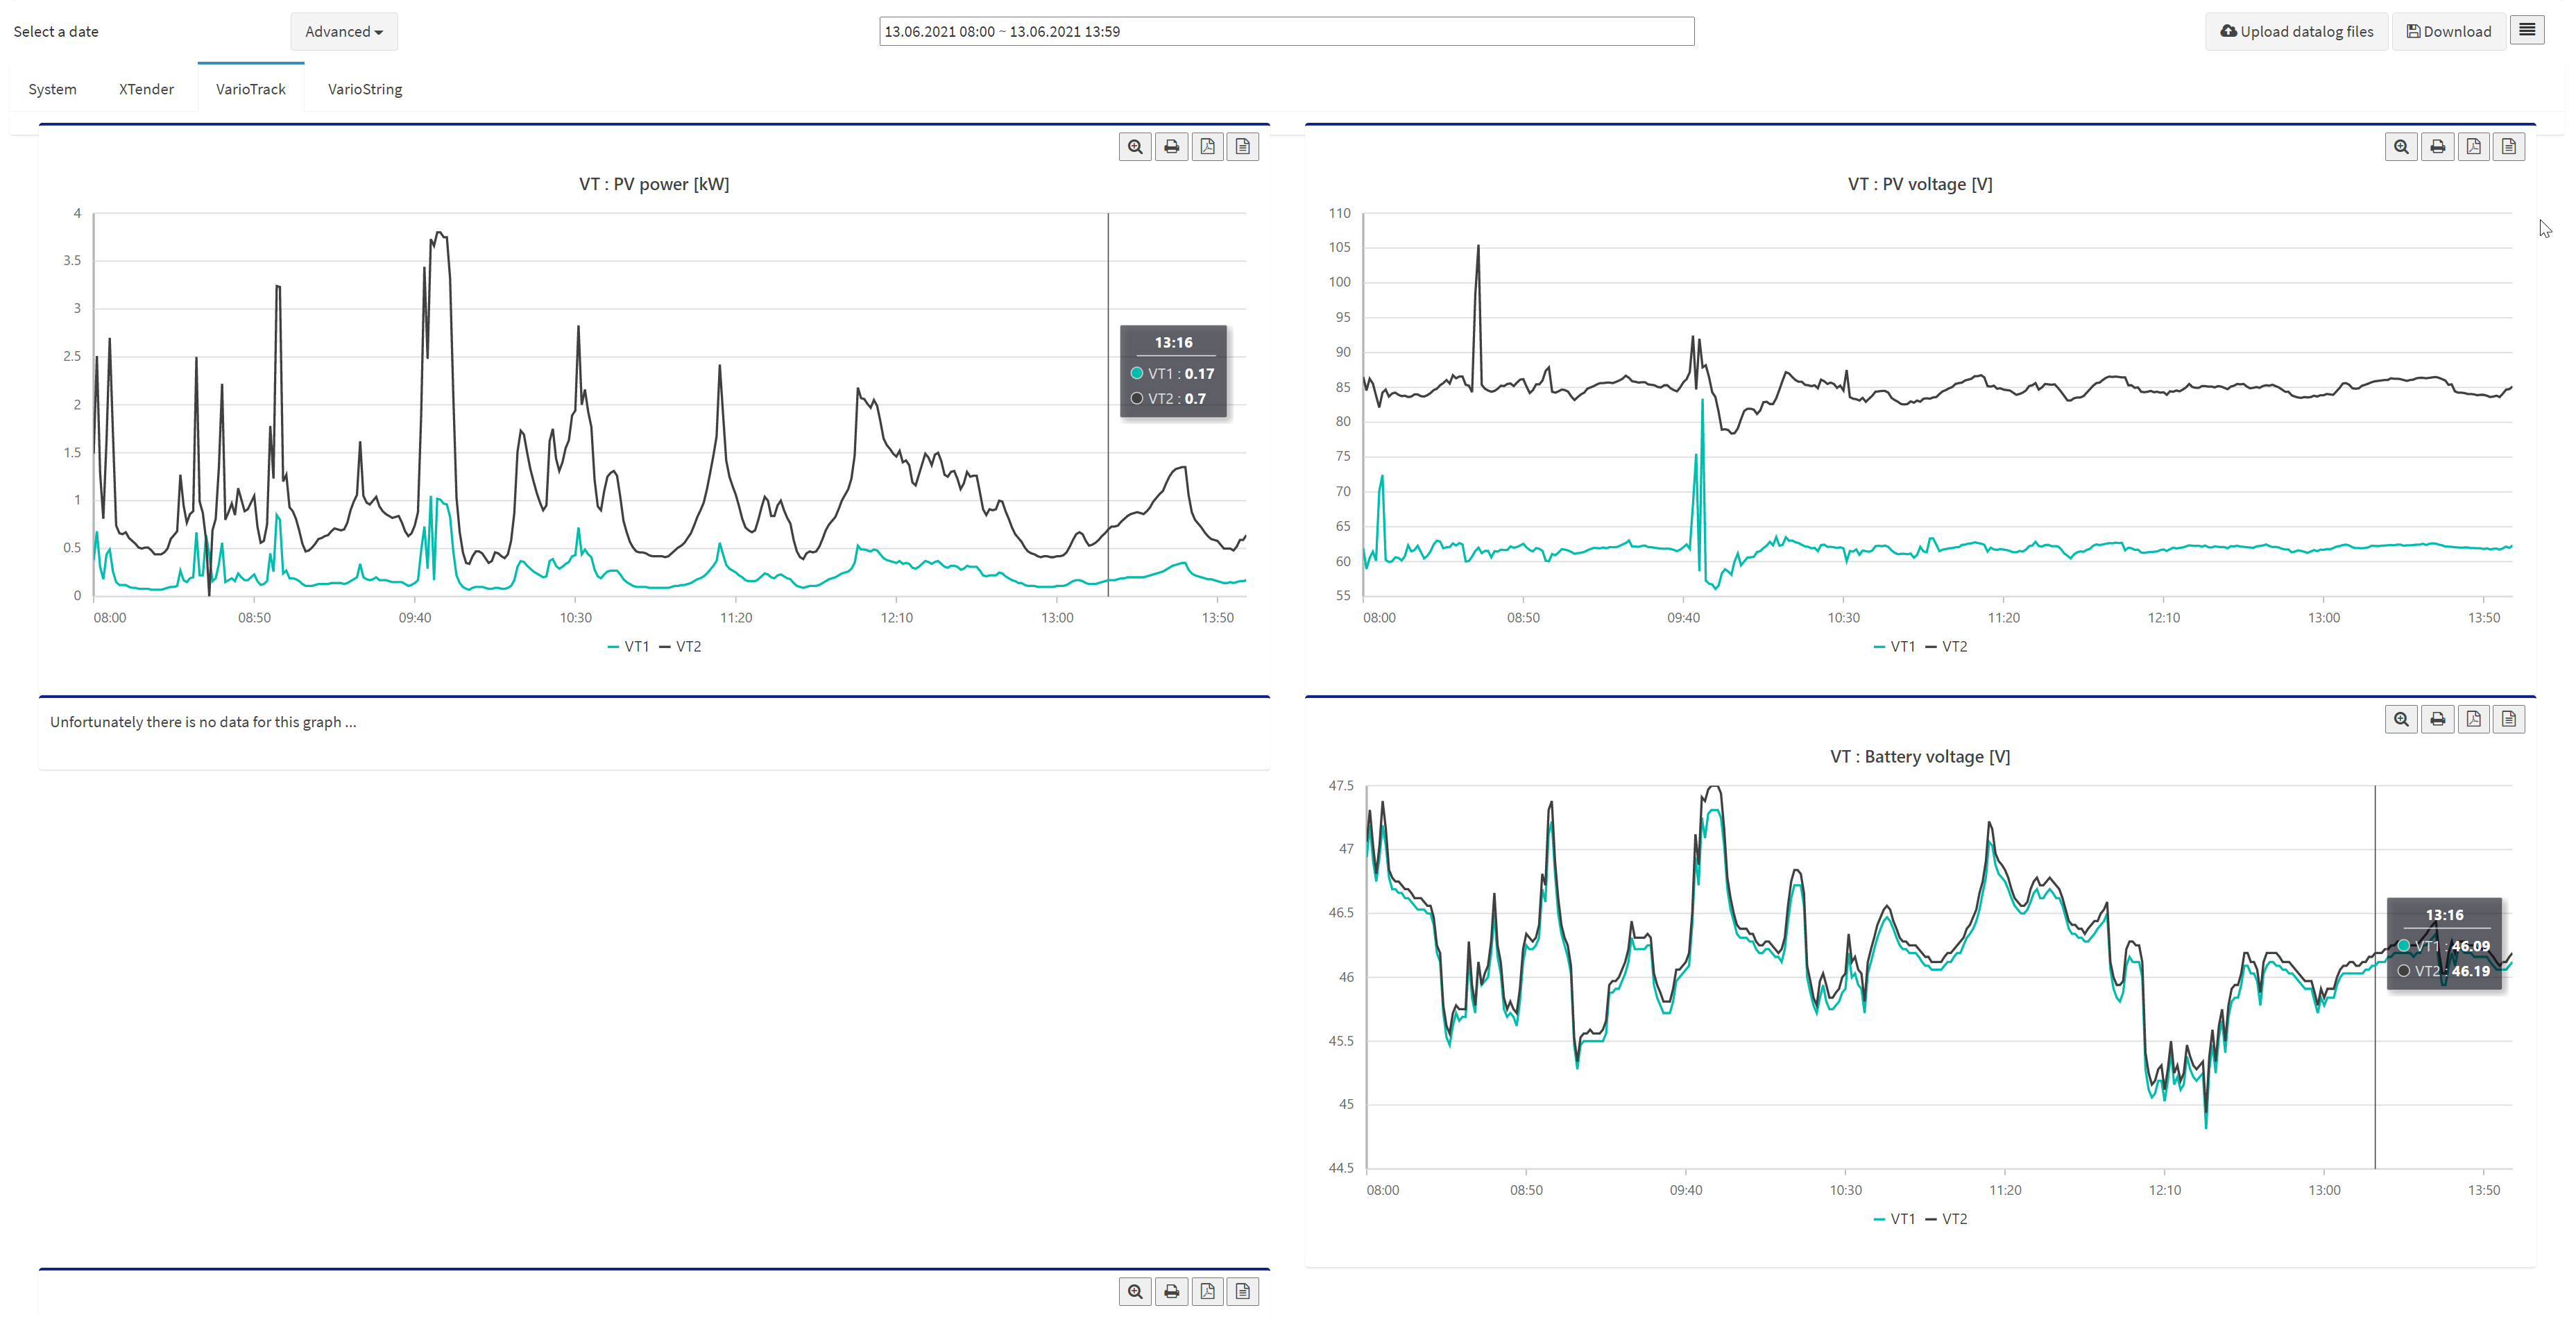
Task: Click zoom icon of the bottom-most chart panel
Action: coord(1135,1292)
